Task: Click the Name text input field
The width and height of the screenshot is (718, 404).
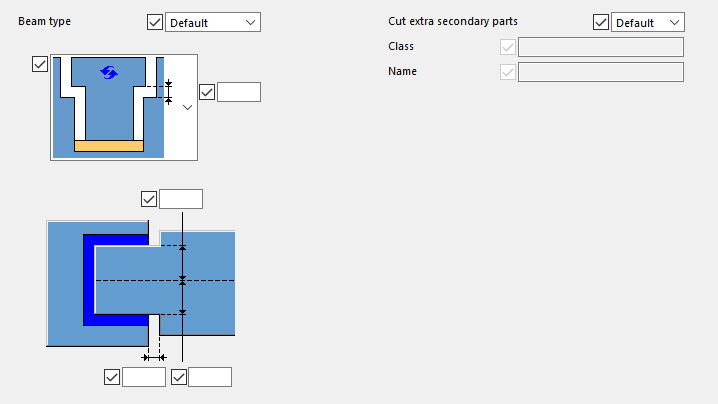Action: tap(601, 72)
